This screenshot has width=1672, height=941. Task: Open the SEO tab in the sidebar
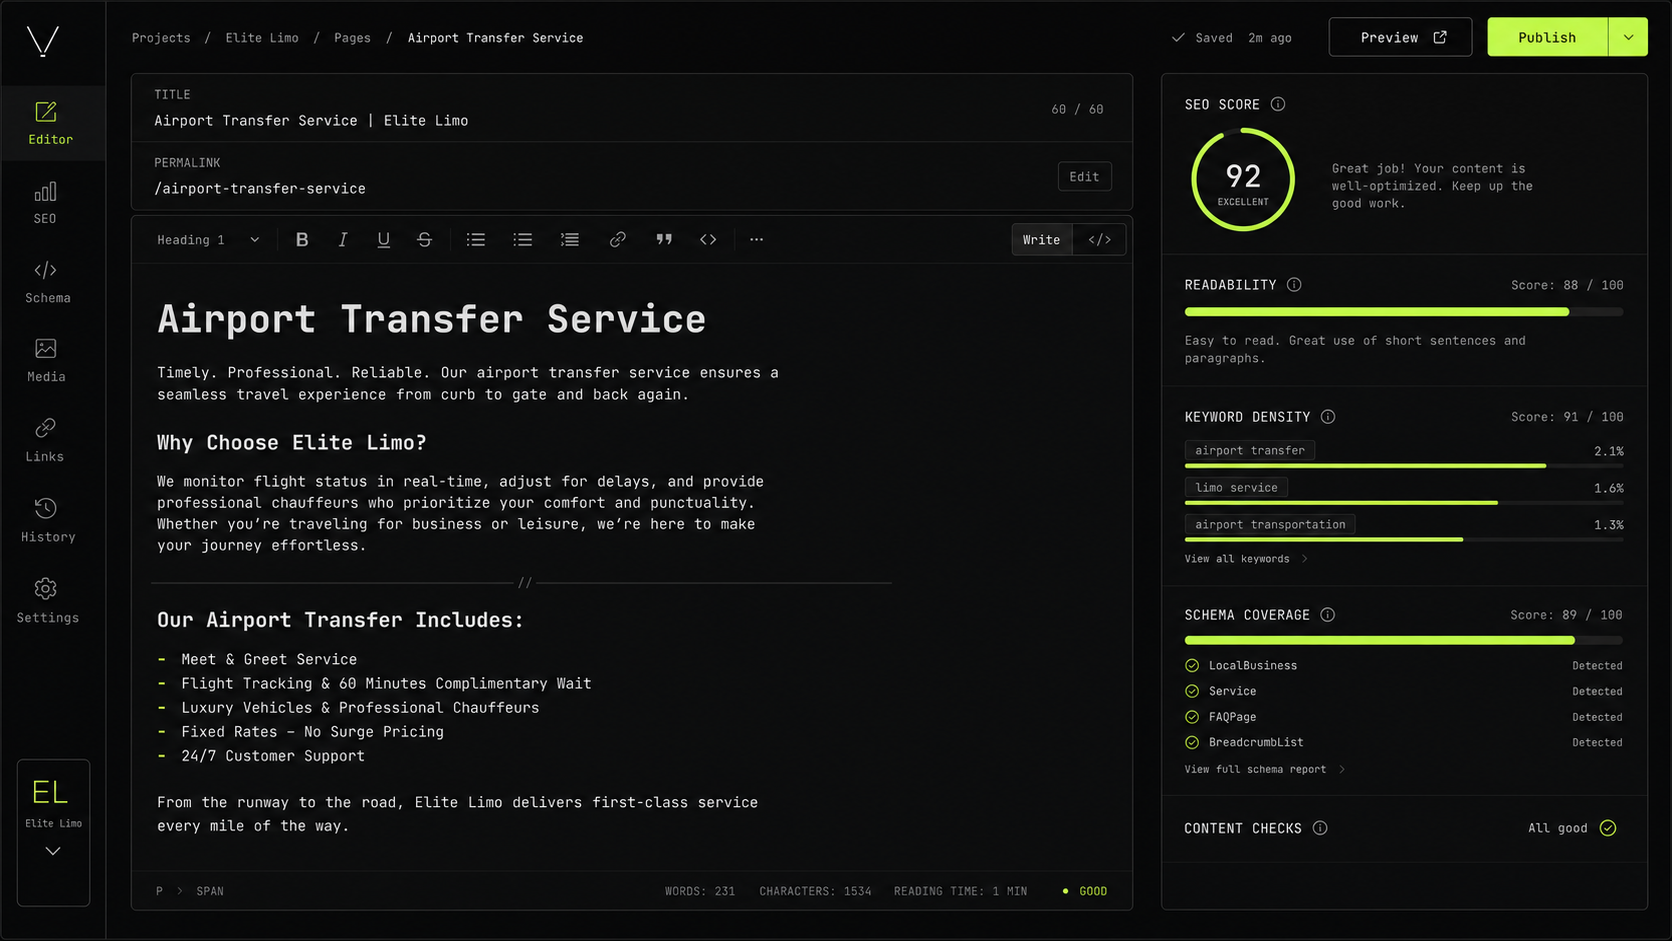coord(45,202)
